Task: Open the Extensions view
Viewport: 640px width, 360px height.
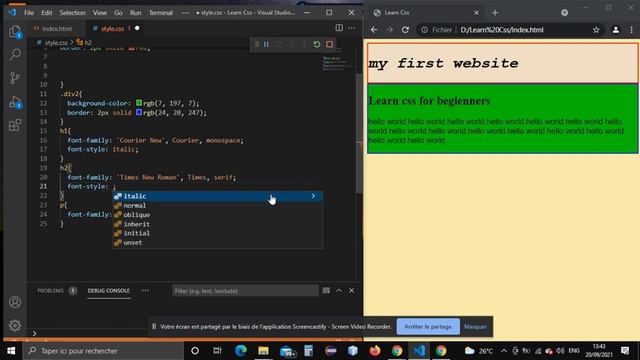Action: [x=15, y=125]
